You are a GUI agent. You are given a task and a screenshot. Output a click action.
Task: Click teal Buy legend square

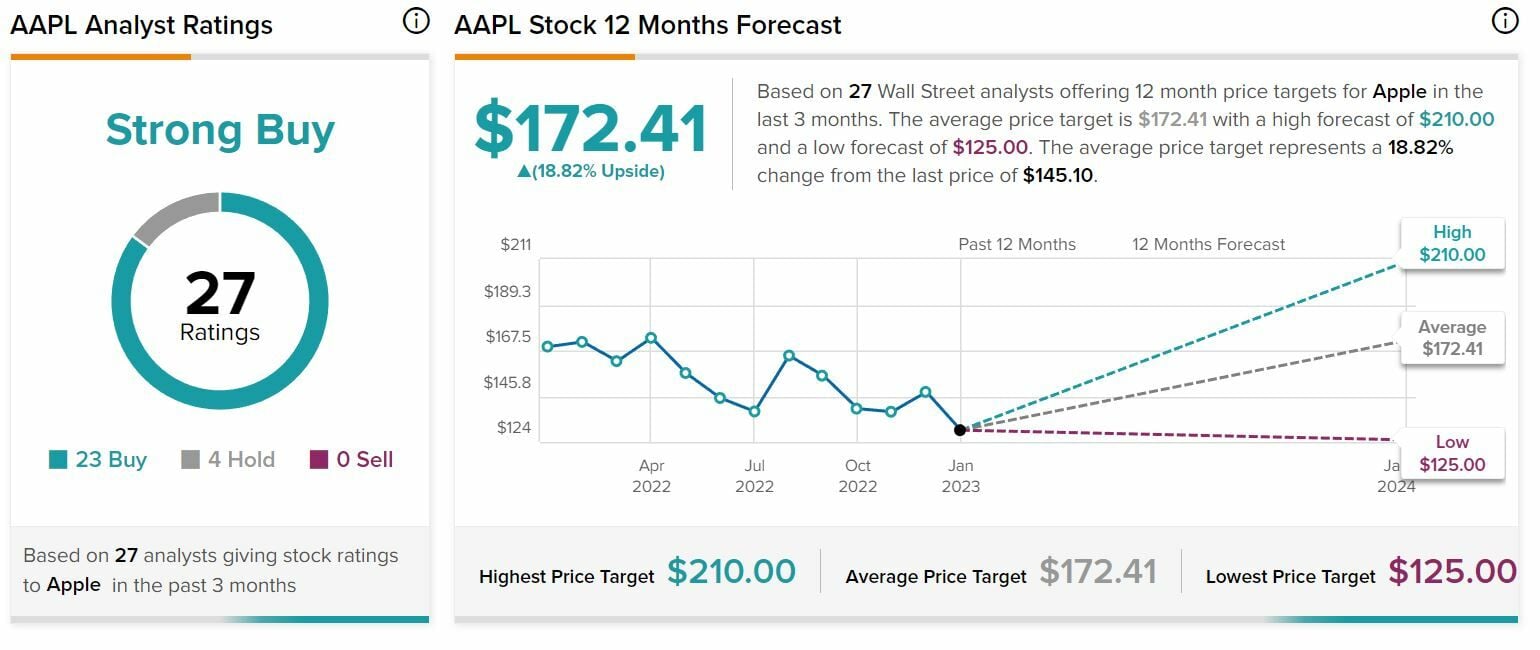point(58,460)
